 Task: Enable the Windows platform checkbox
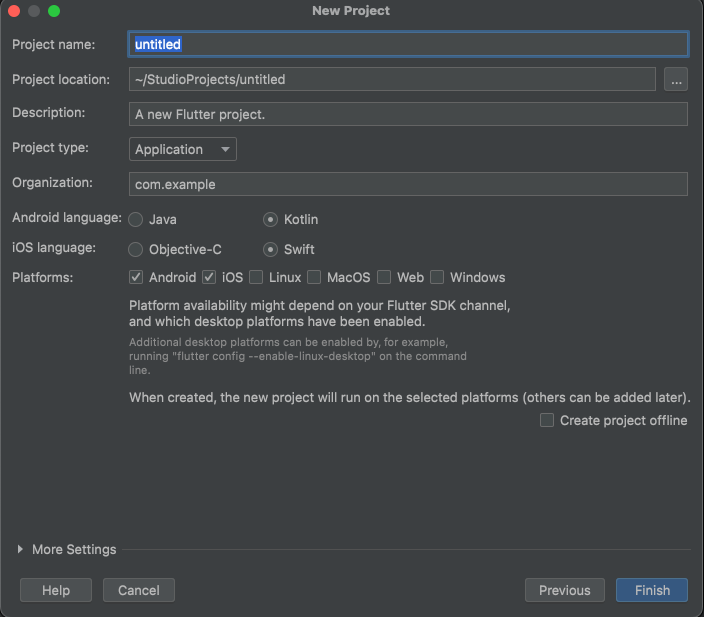point(437,277)
